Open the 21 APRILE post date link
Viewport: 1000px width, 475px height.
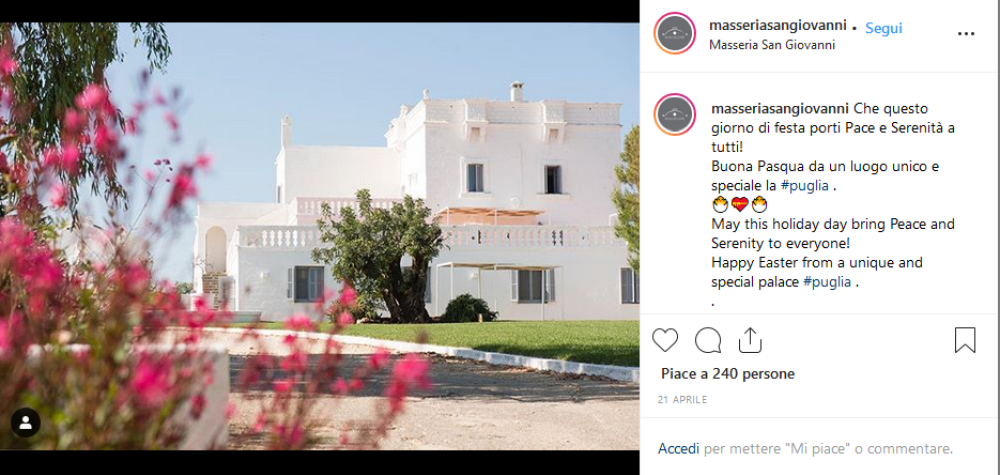point(682,400)
